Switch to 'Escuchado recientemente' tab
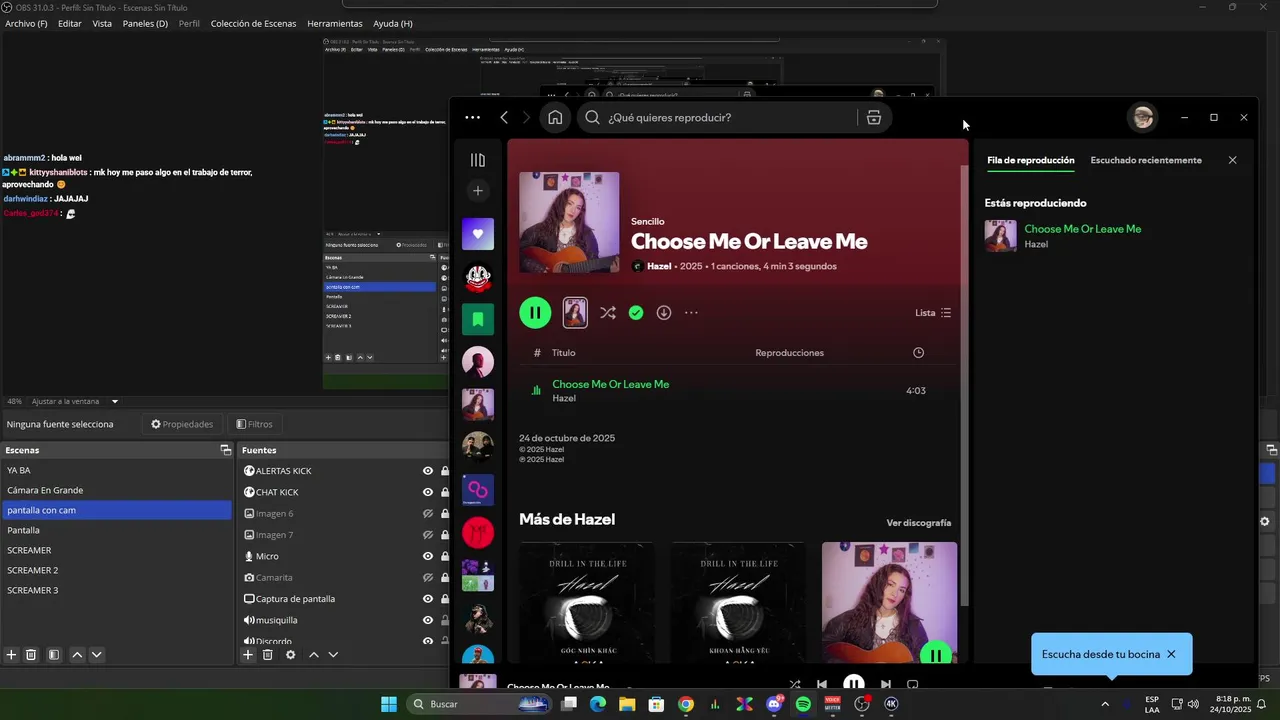Viewport: 1280px width, 720px height. tap(1146, 160)
